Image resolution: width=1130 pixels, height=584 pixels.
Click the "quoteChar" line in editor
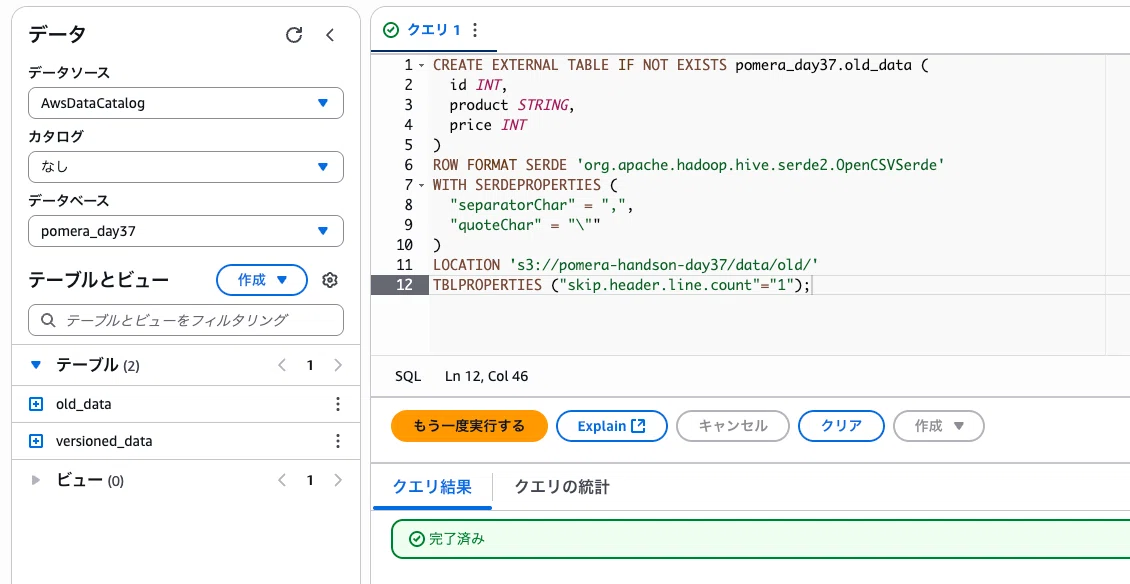525,225
